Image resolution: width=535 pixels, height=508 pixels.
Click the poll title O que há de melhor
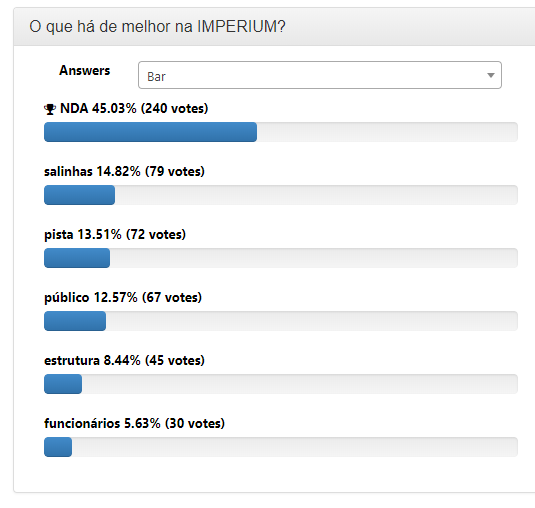click(x=157, y=27)
